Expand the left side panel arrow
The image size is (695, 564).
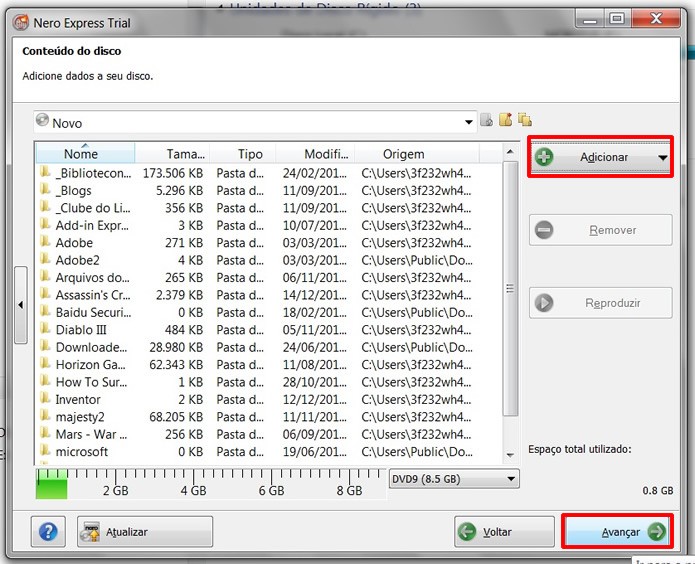[x=21, y=305]
